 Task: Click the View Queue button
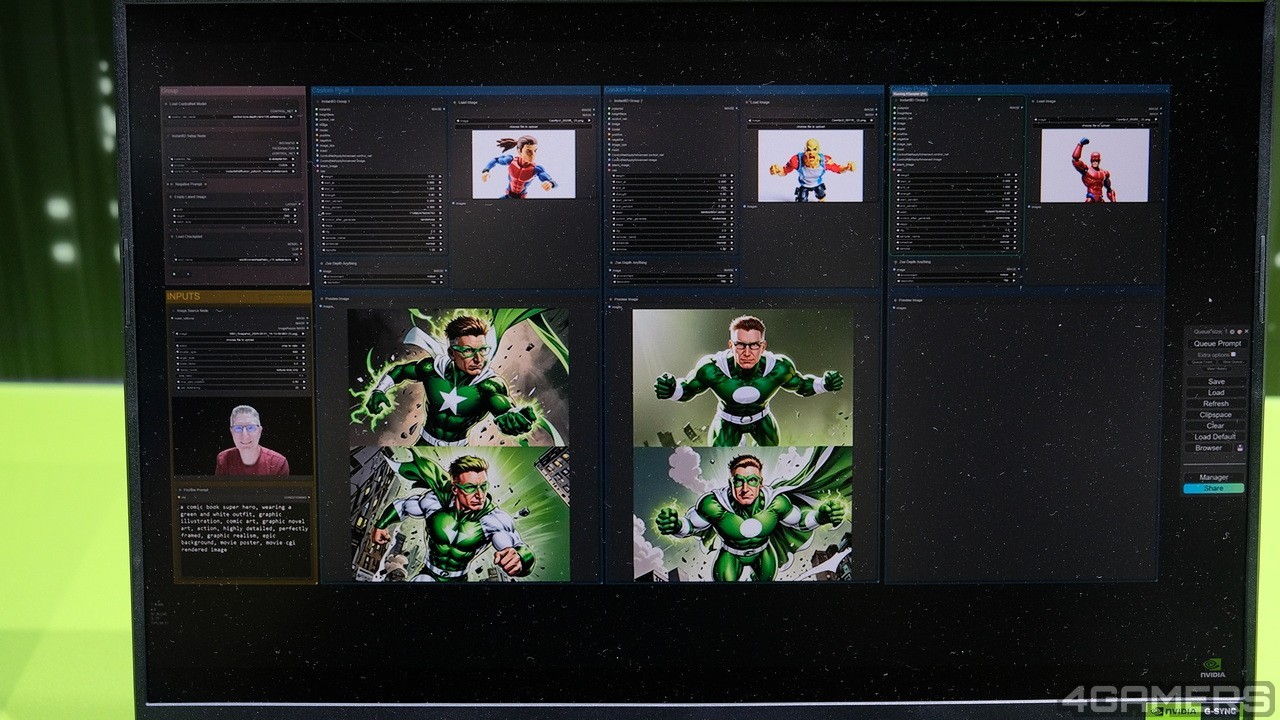[1232, 362]
